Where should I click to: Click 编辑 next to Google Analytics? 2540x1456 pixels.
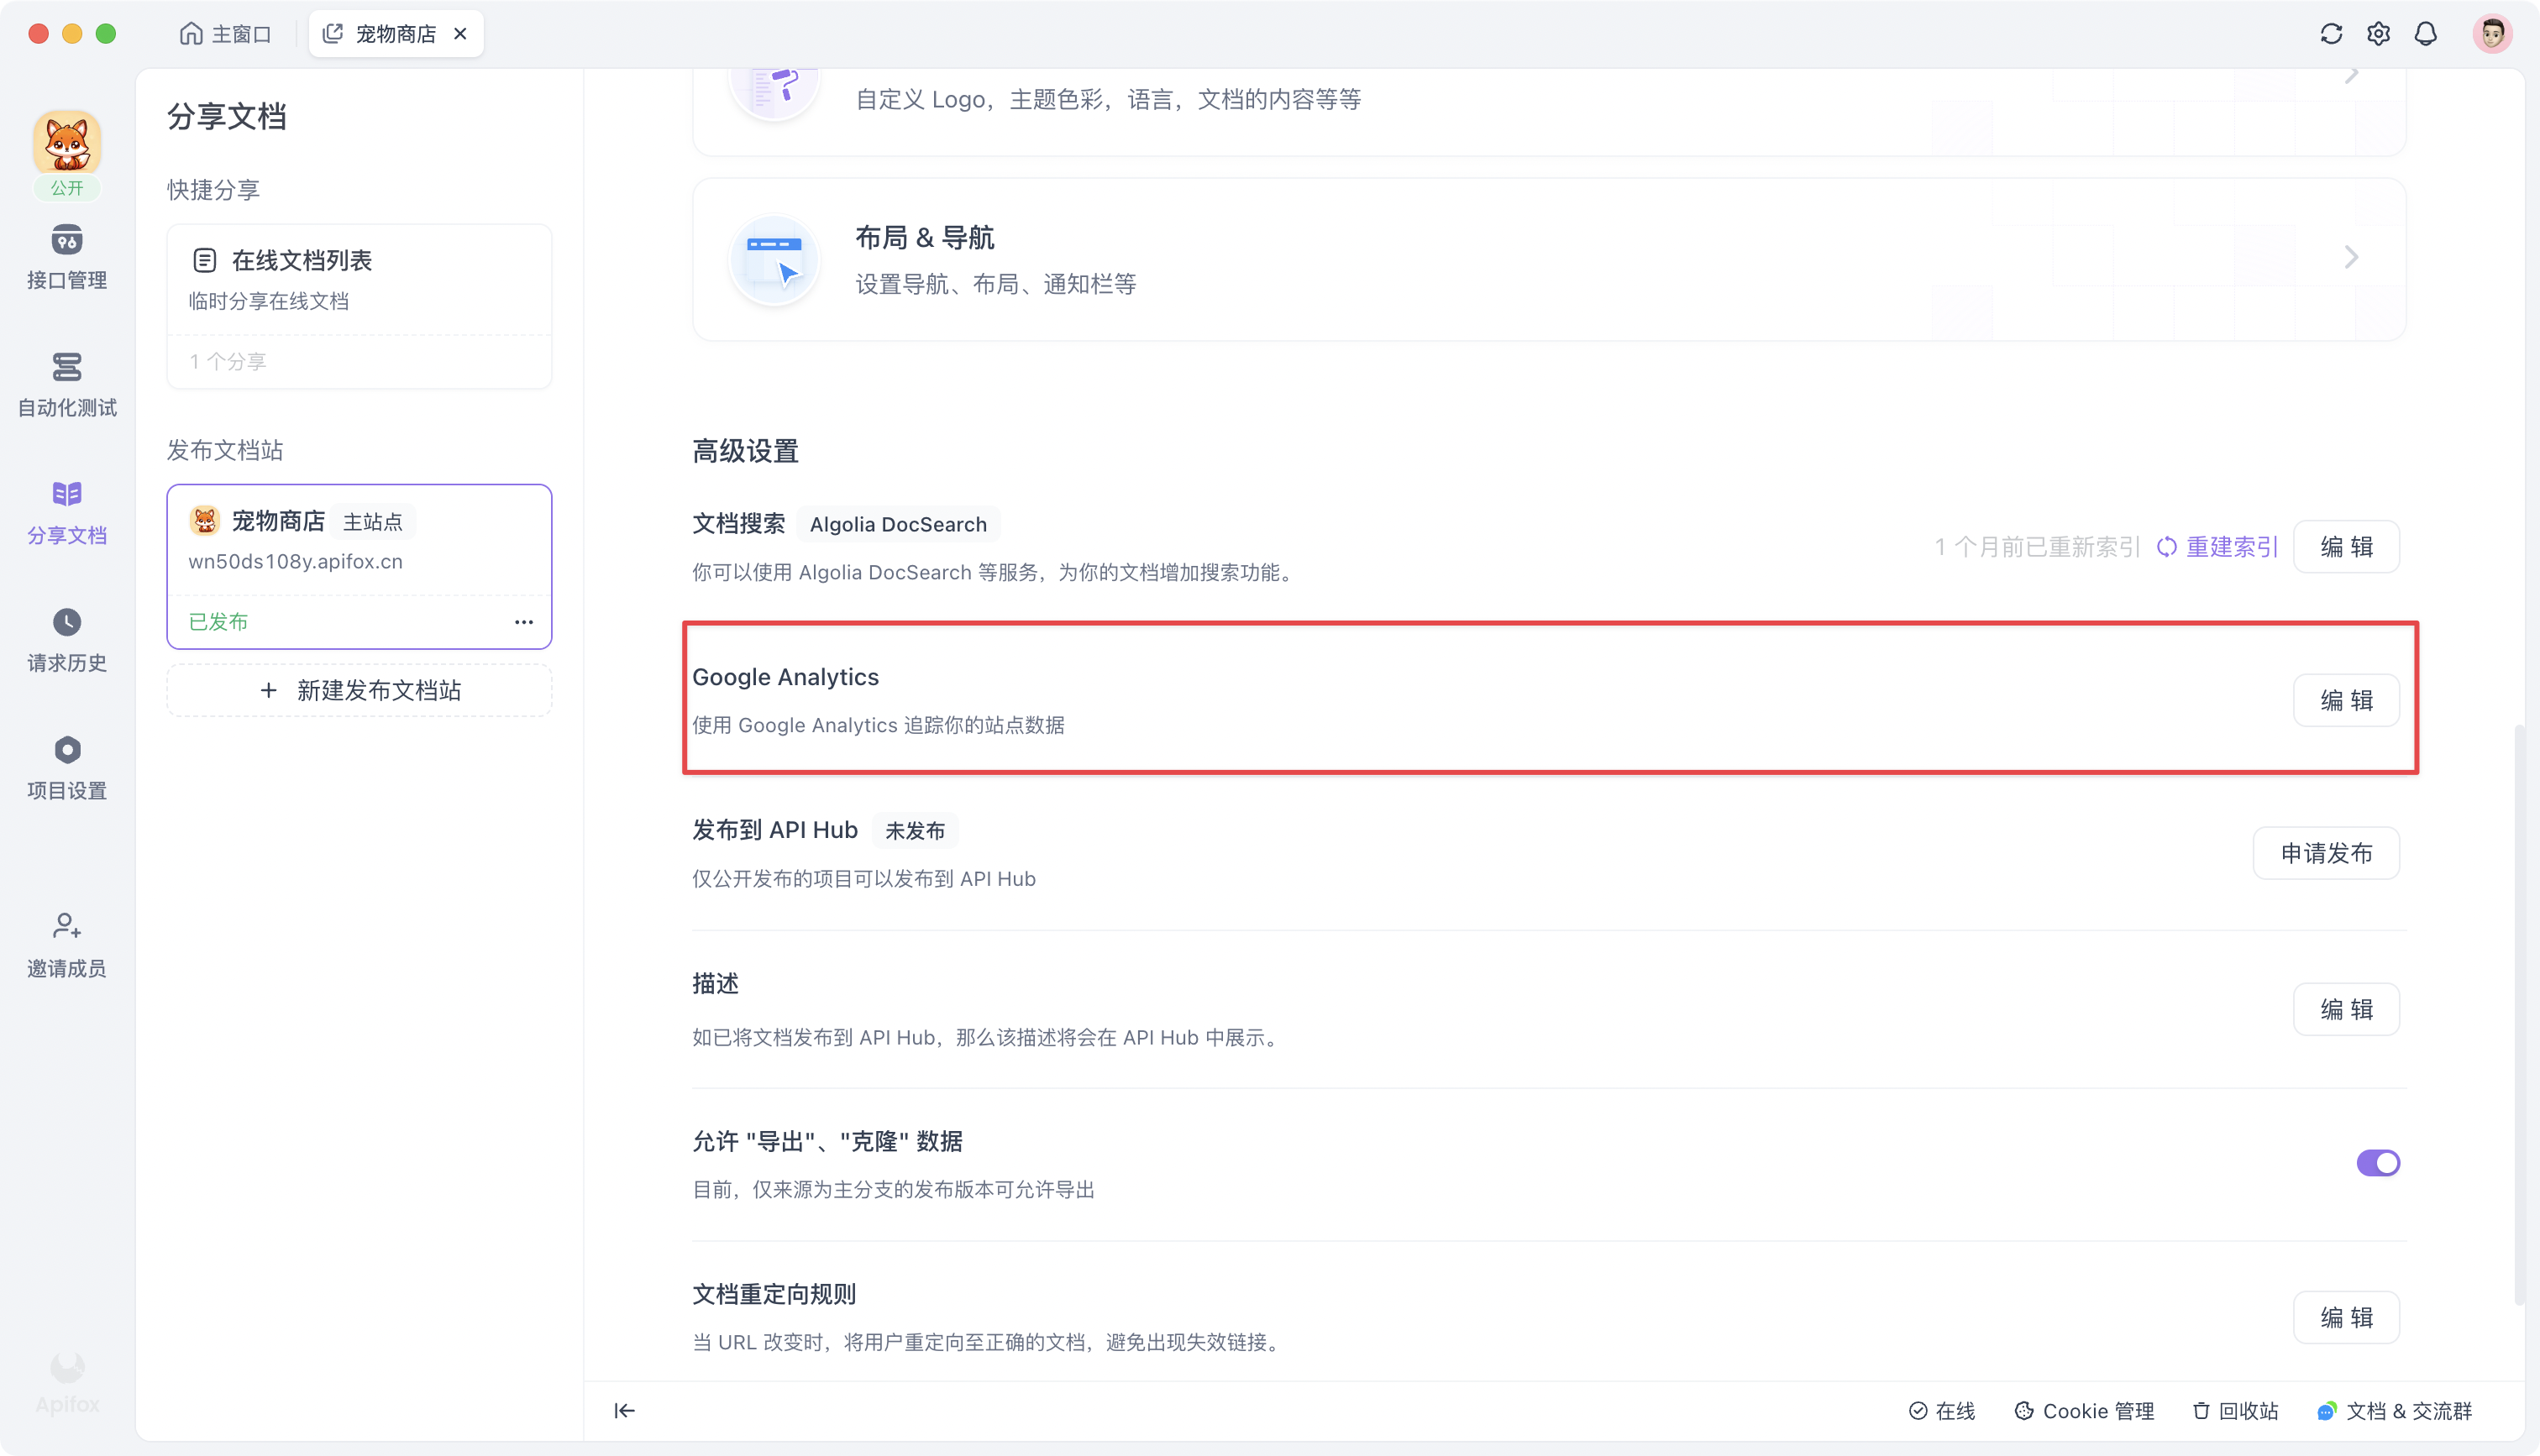click(2346, 699)
